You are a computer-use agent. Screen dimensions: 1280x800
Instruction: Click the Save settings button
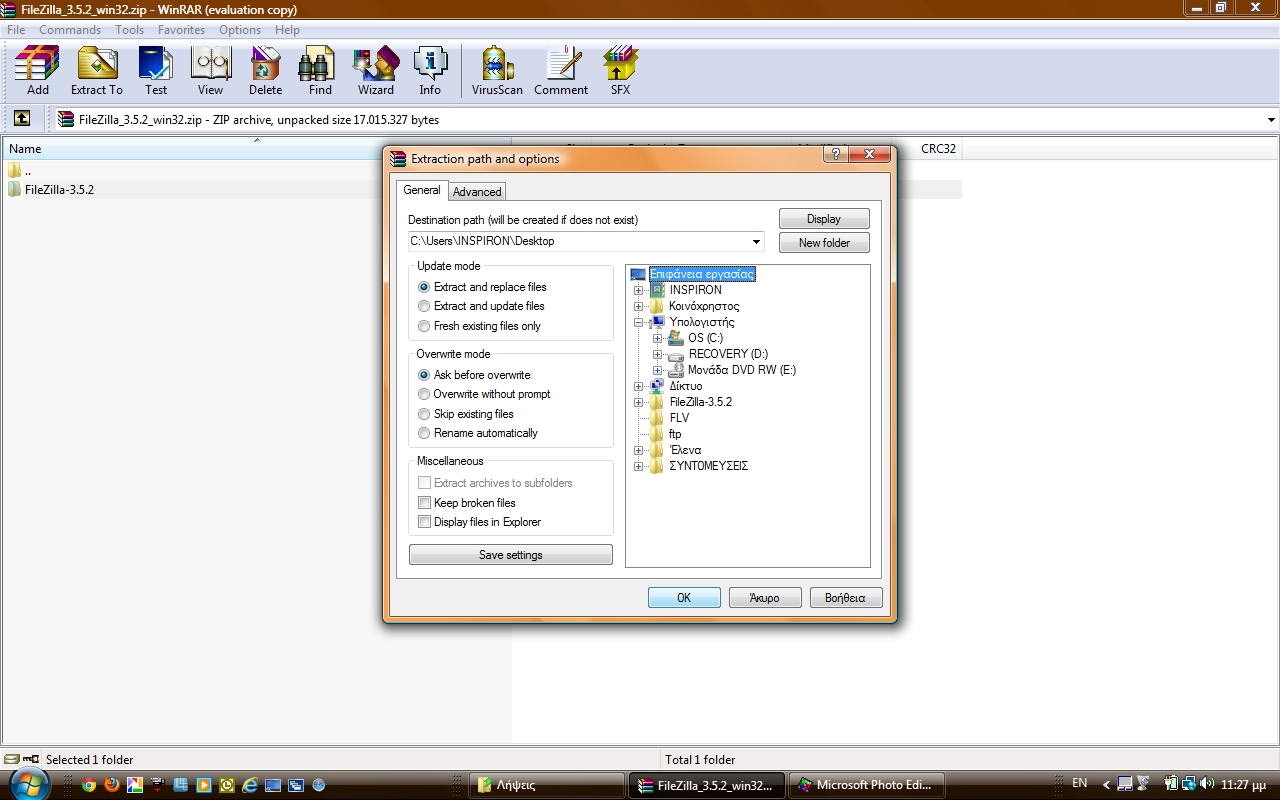coord(511,555)
